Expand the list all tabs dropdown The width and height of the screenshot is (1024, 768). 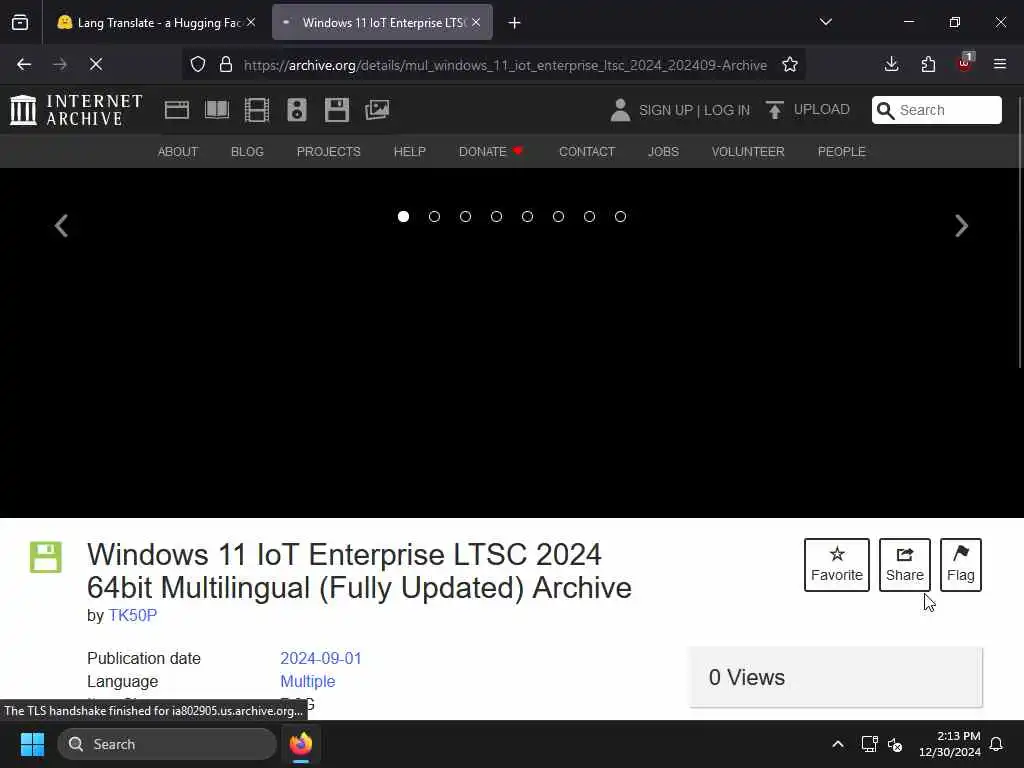(x=825, y=22)
